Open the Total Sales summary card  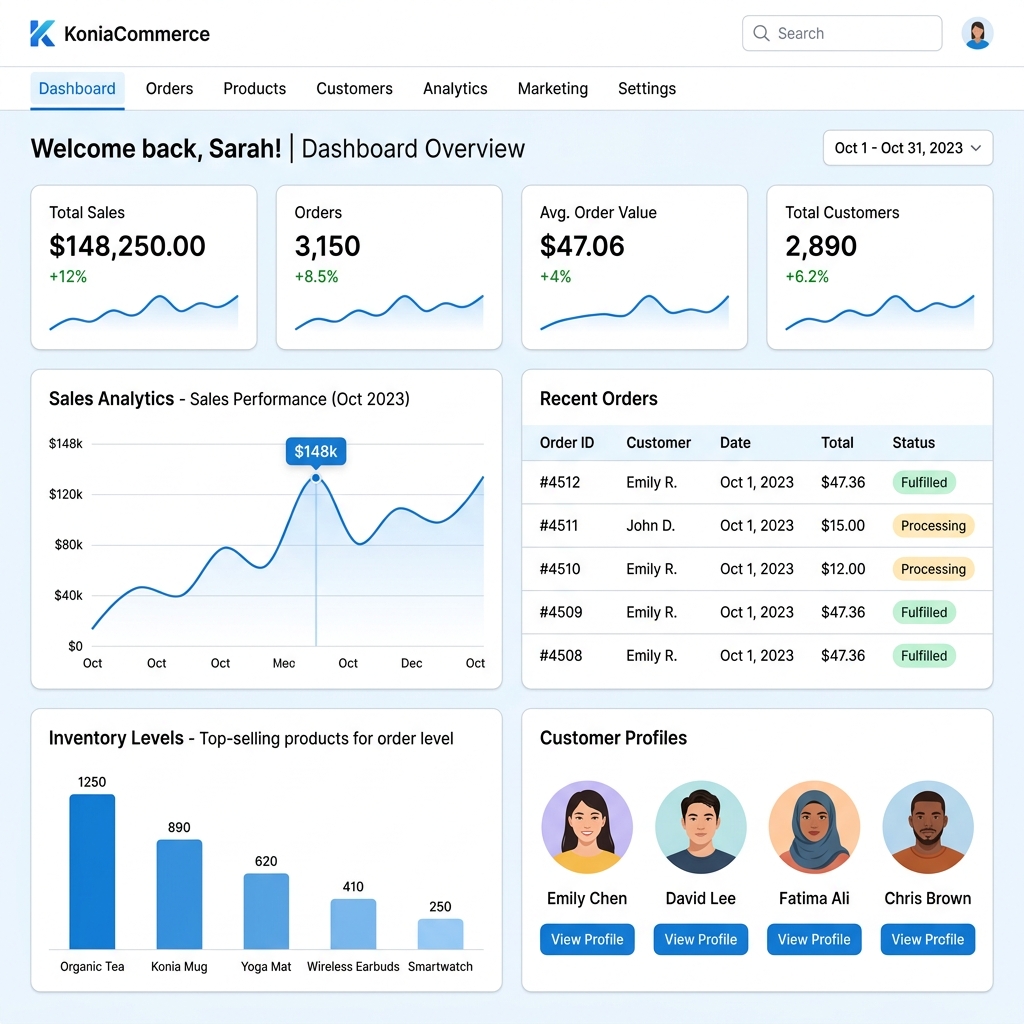[x=144, y=267]
